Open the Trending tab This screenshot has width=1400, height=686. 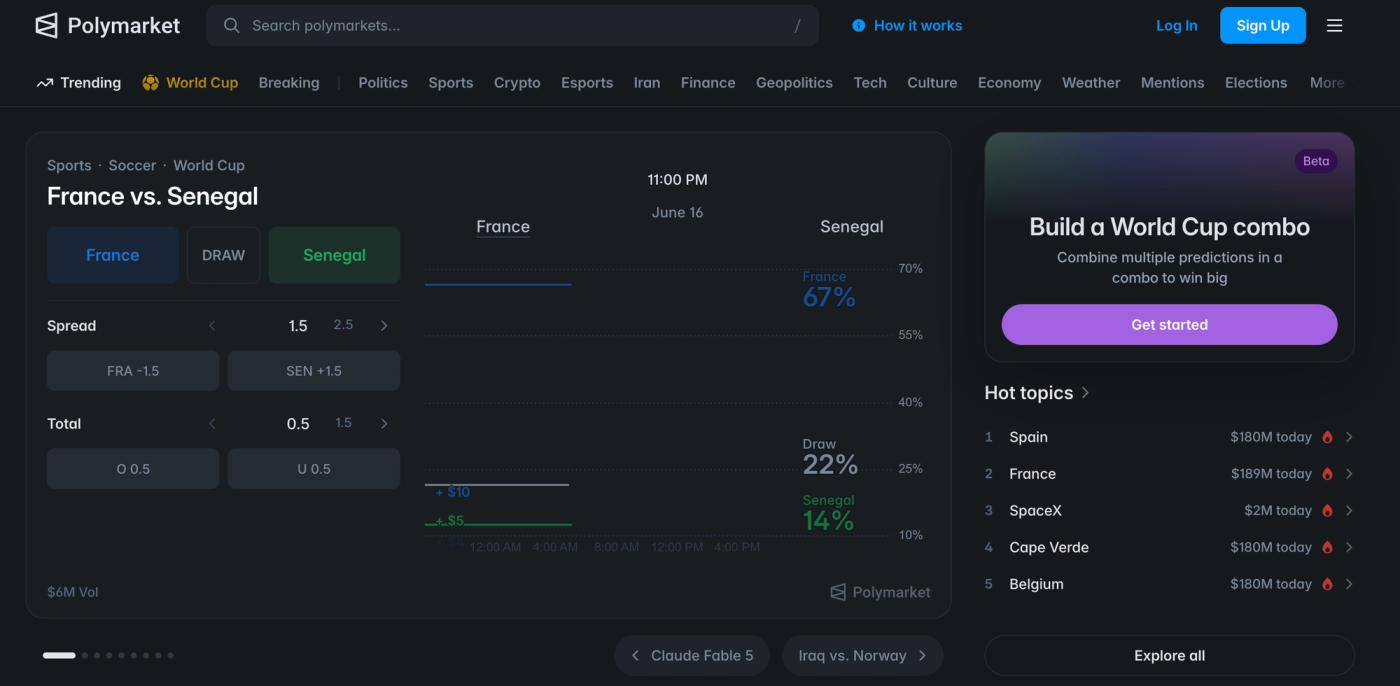[79, 83]
